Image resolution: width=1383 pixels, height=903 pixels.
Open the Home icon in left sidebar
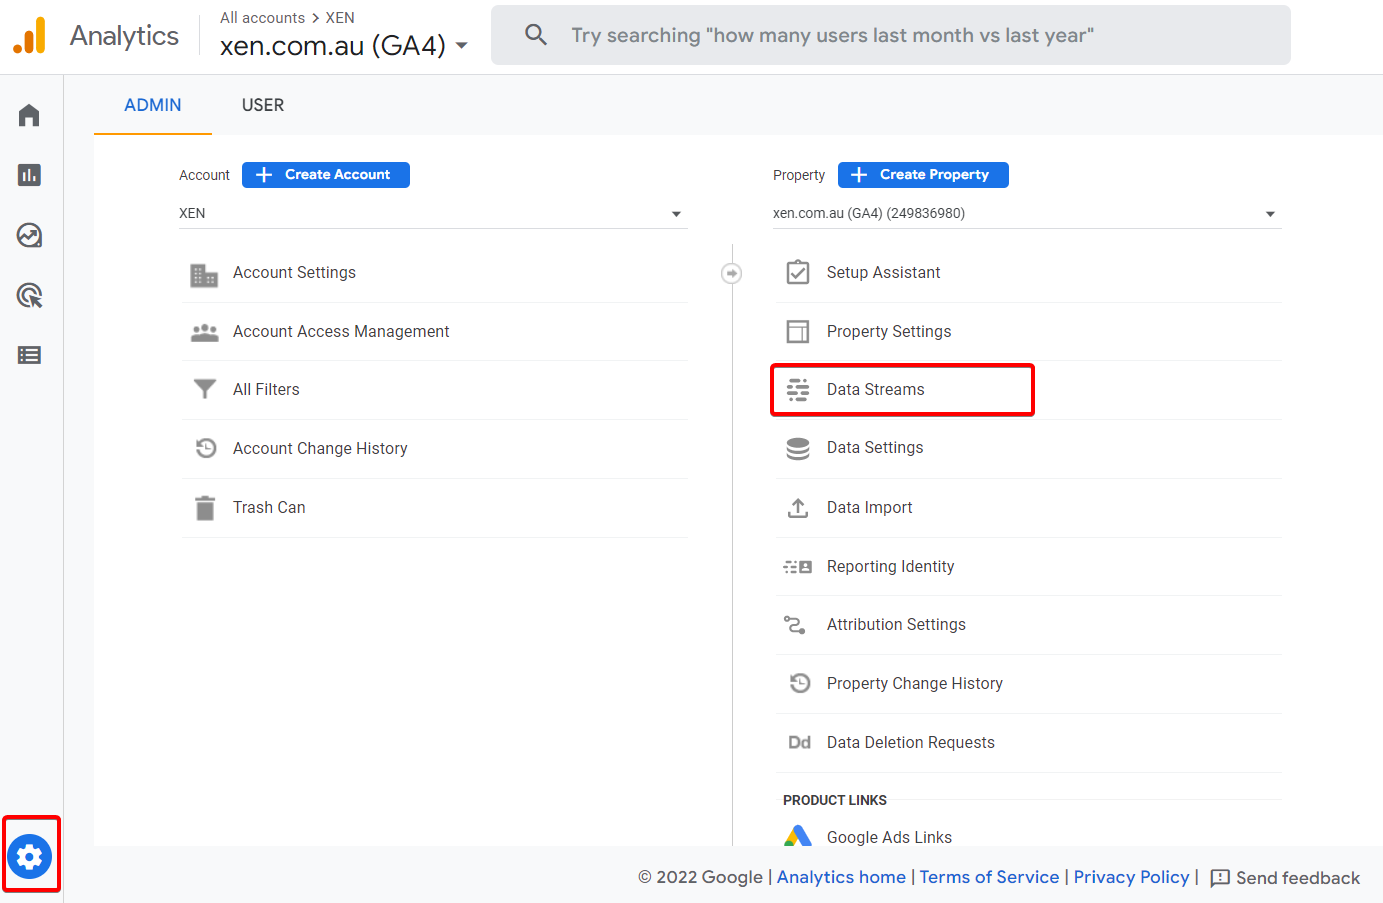pyautogui.click(x=29, y=115)
